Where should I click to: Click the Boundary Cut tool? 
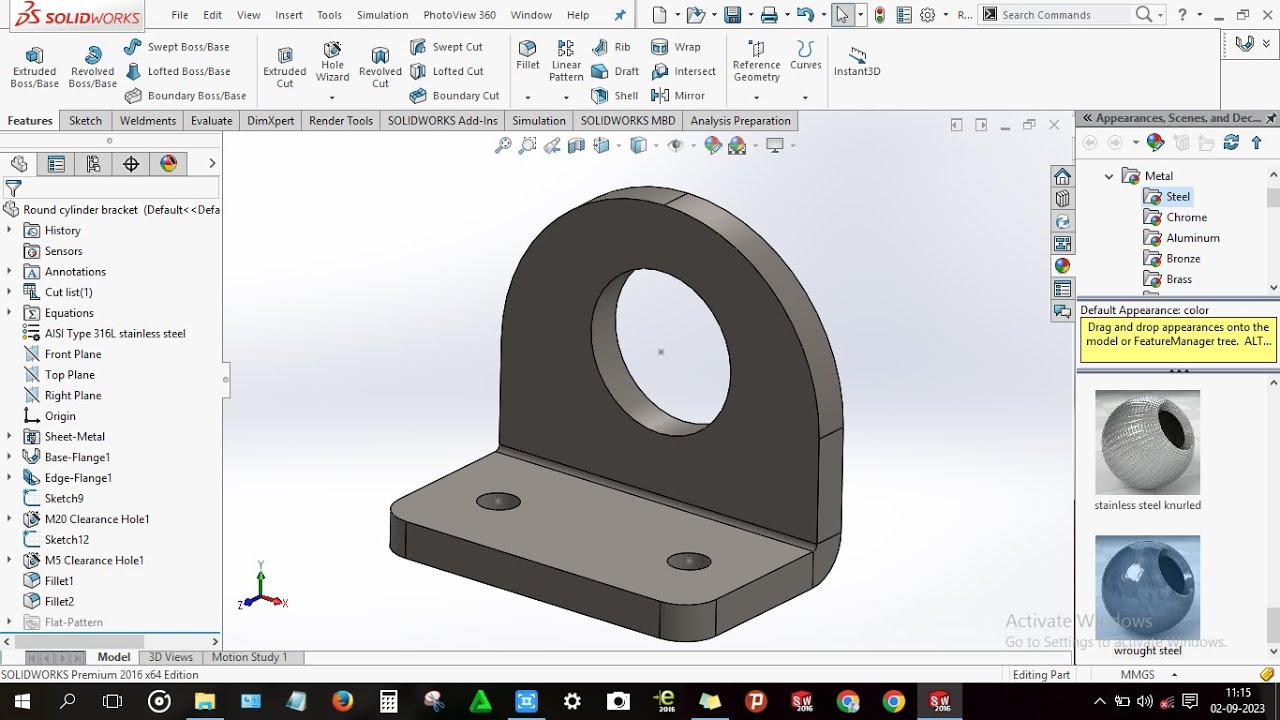pyautogui.click(x=454, y=95)
